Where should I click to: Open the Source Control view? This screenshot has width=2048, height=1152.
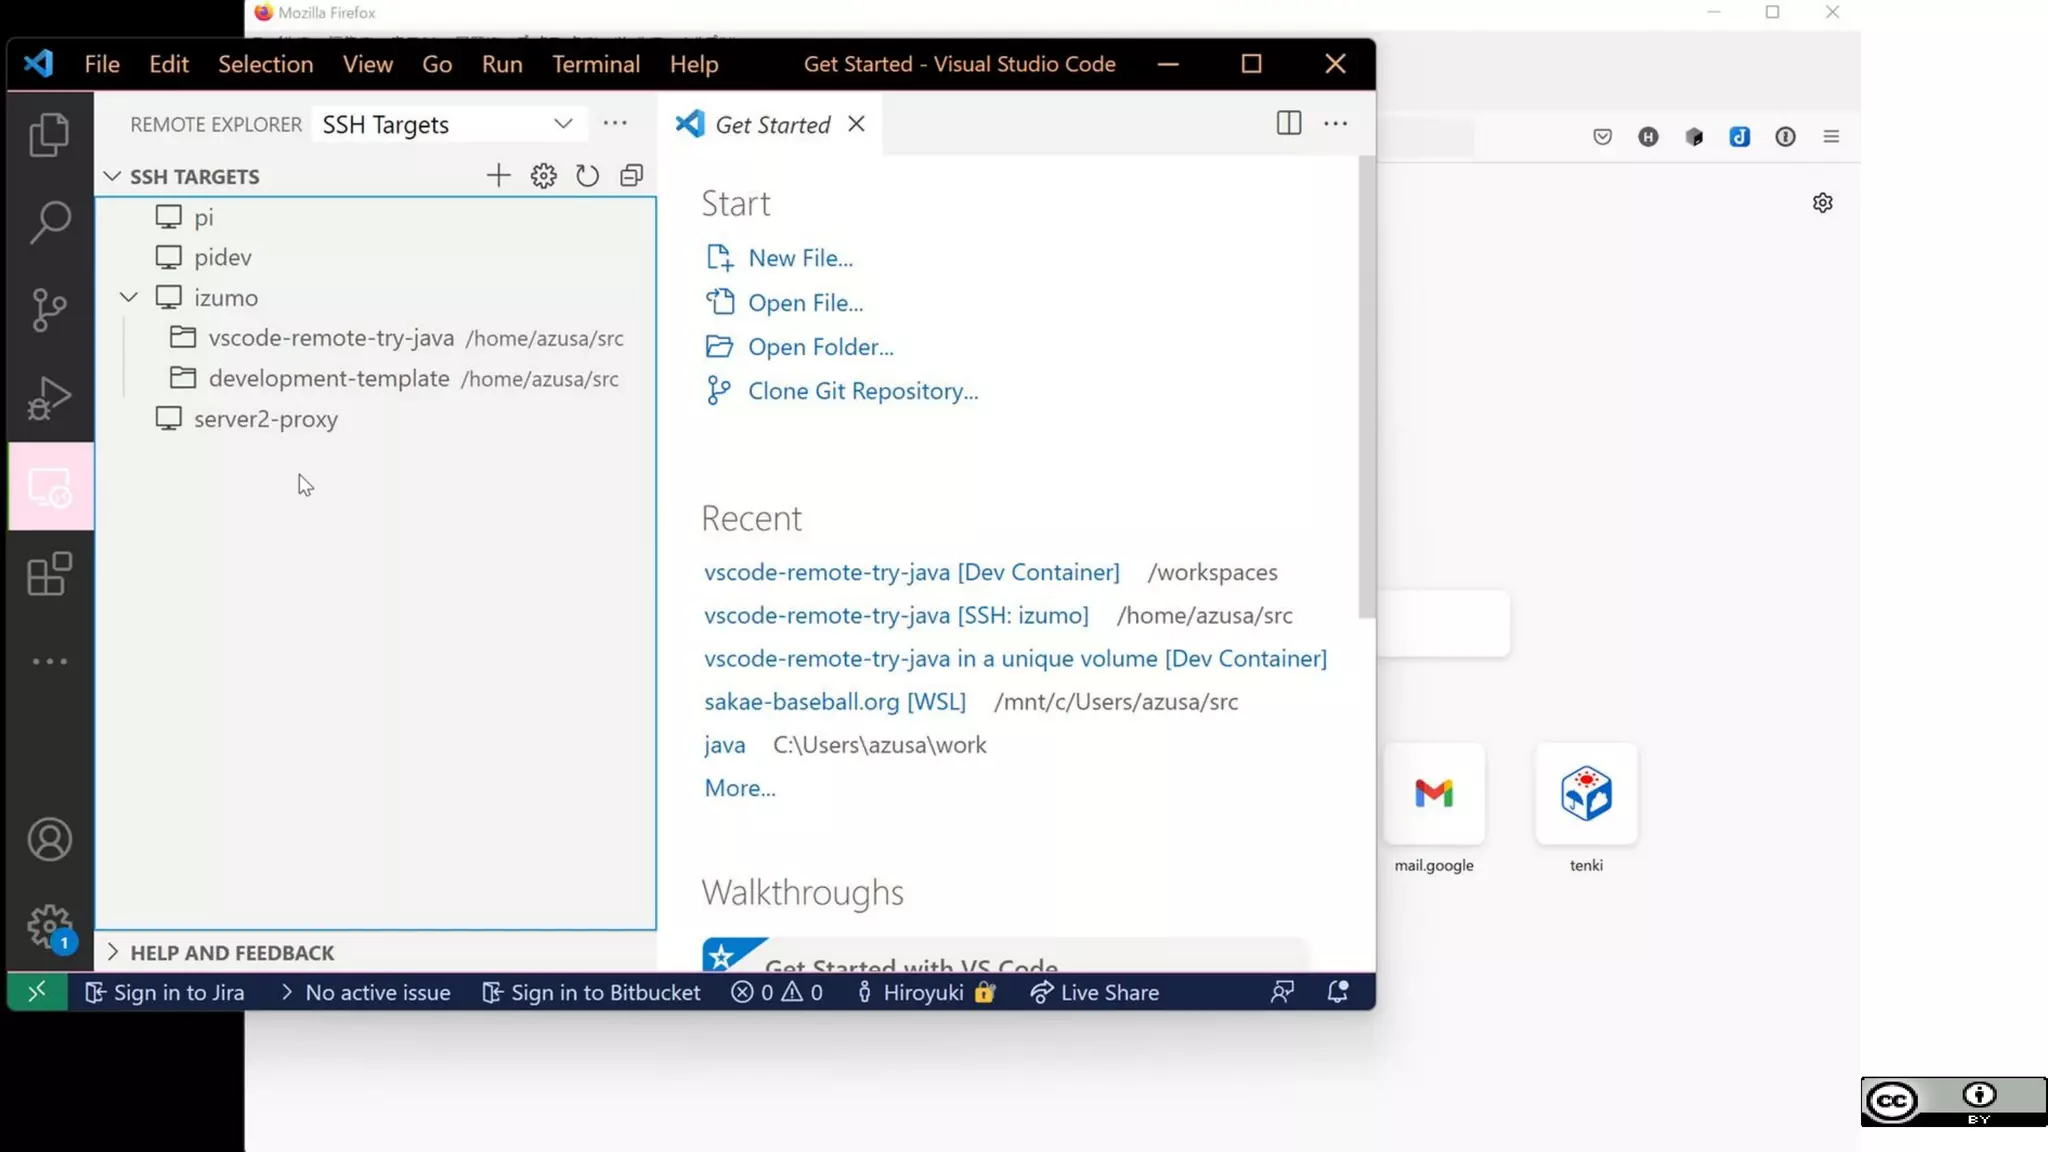(x=49, y=310)
